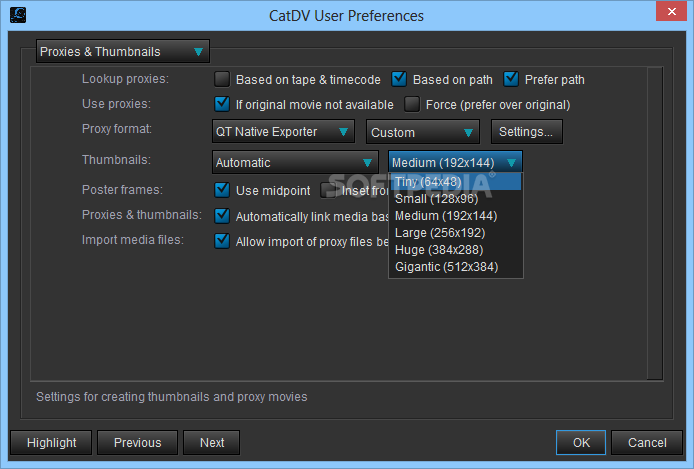The width and height of the screenshot is (694, 469).
Task: Open proxy format Settings... button
Action: pyautogui.click(x=526, y=131)
